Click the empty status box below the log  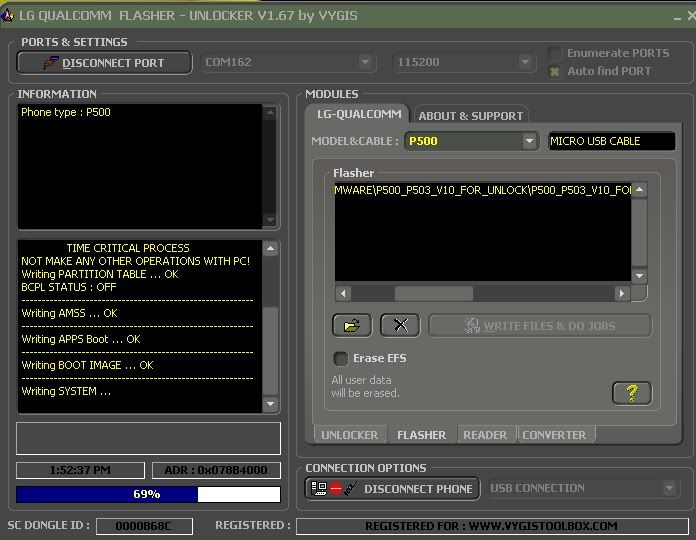148,438
